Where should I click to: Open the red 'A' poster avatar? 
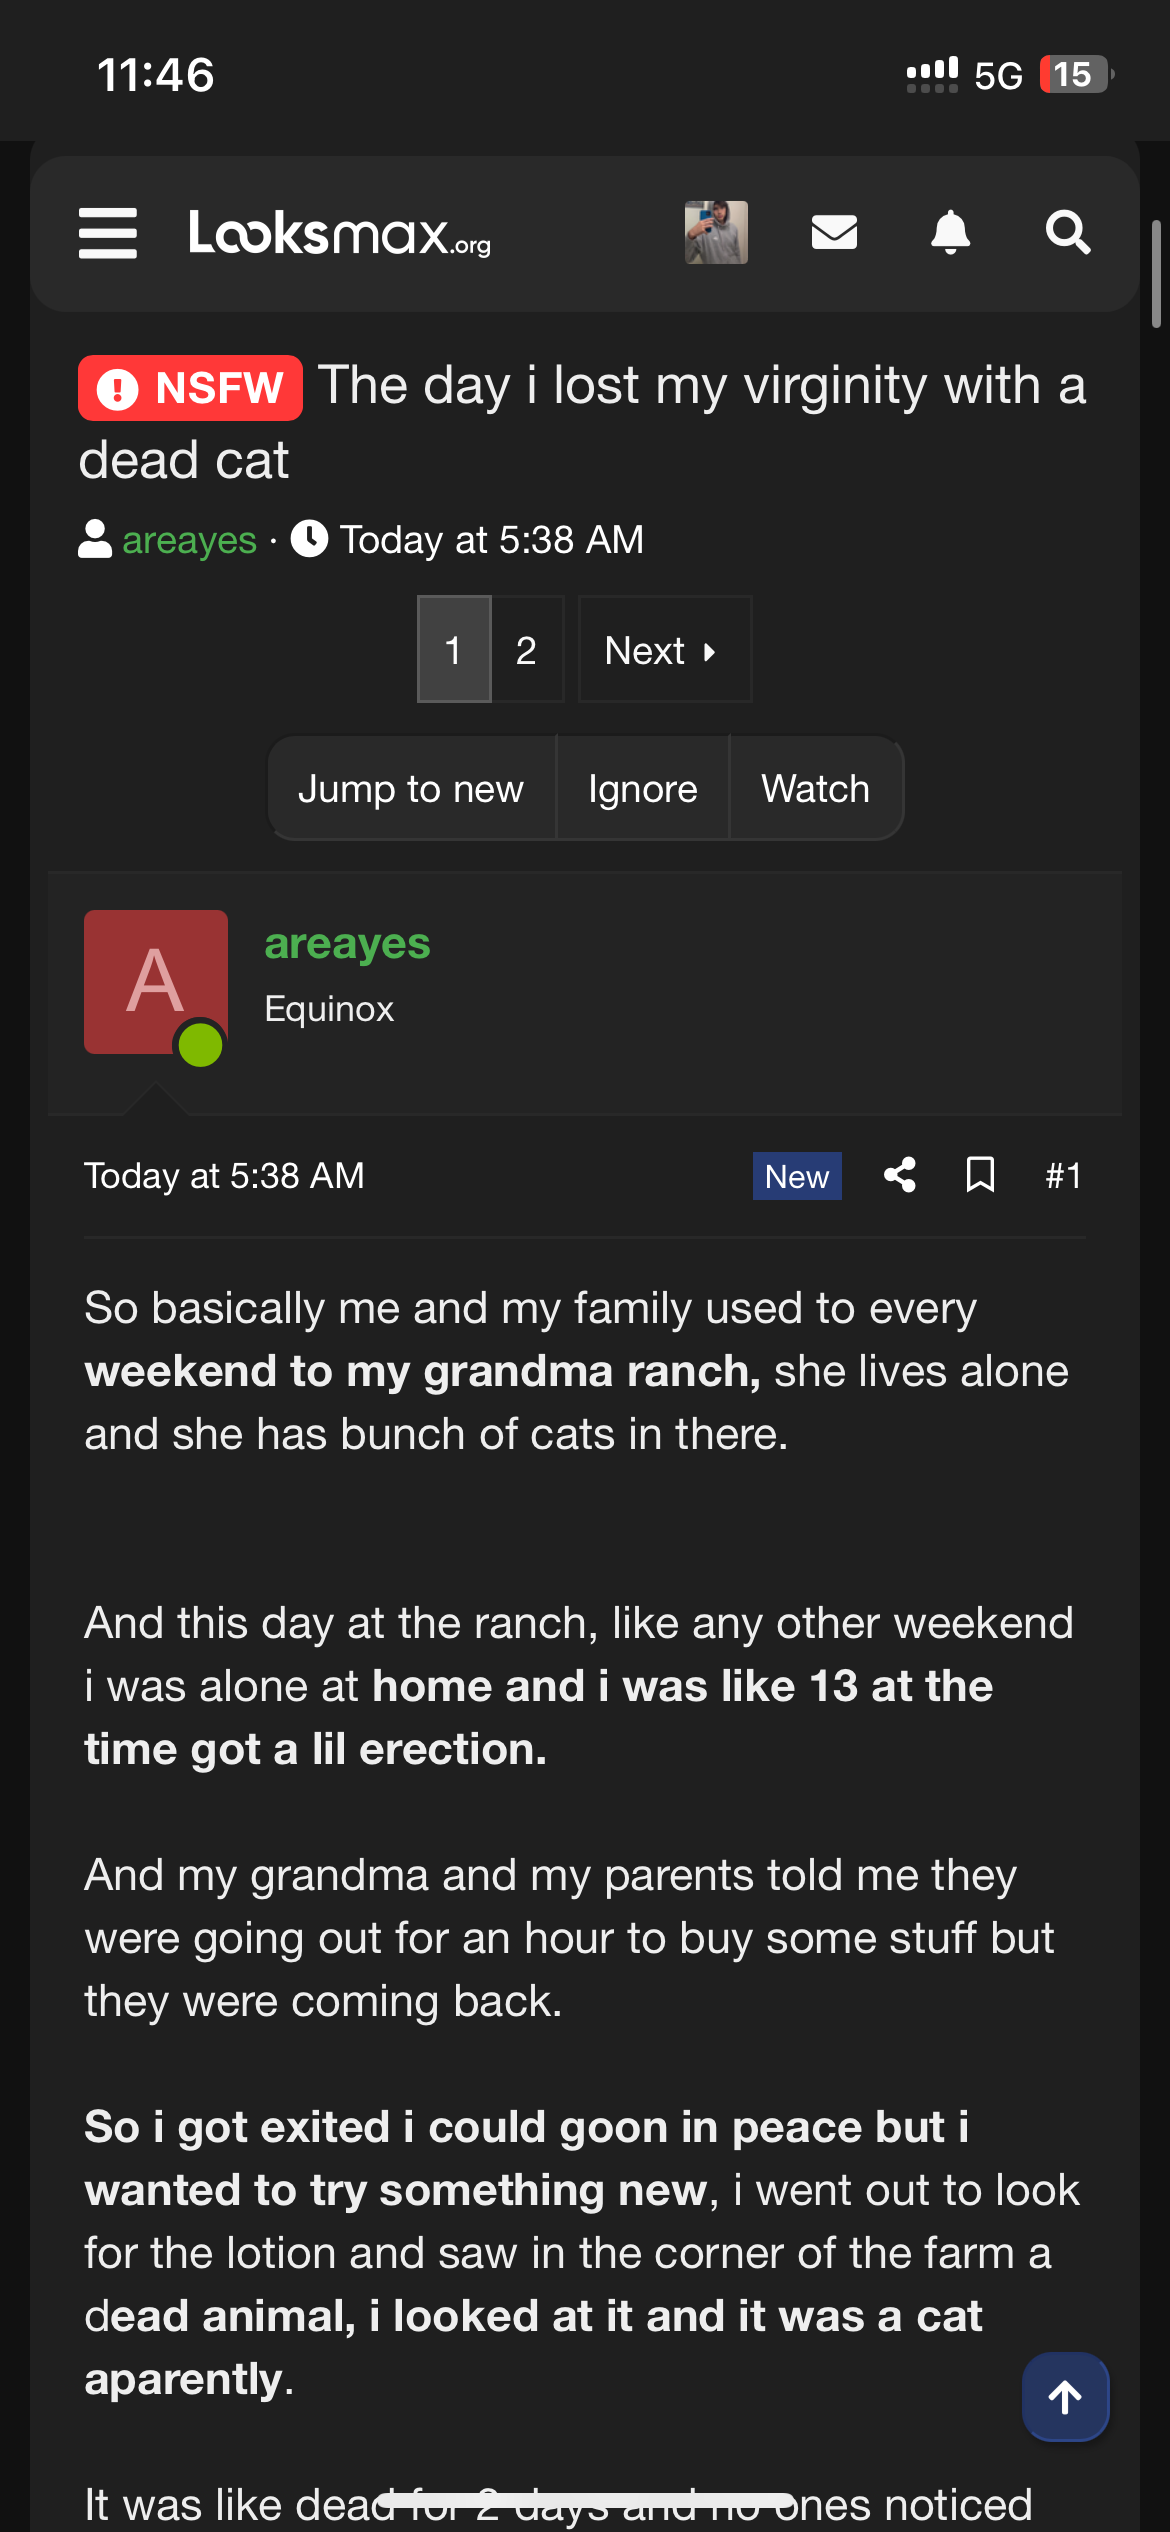(x=156, y=982)
